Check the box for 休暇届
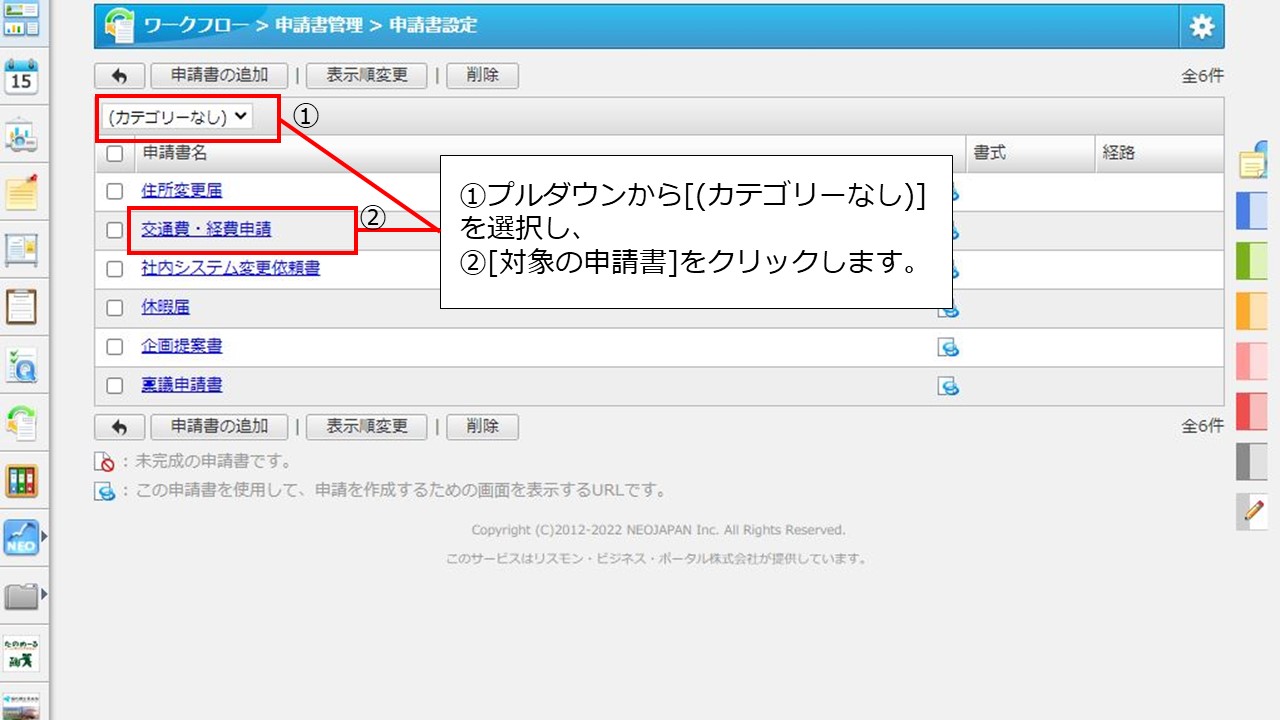The image size is (1280, 720). point(115,308)
